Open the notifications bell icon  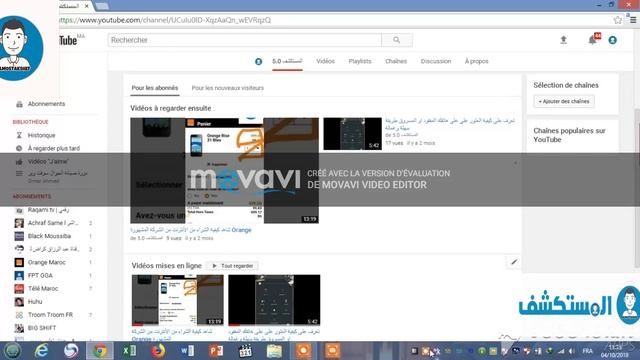click(592, 40)
